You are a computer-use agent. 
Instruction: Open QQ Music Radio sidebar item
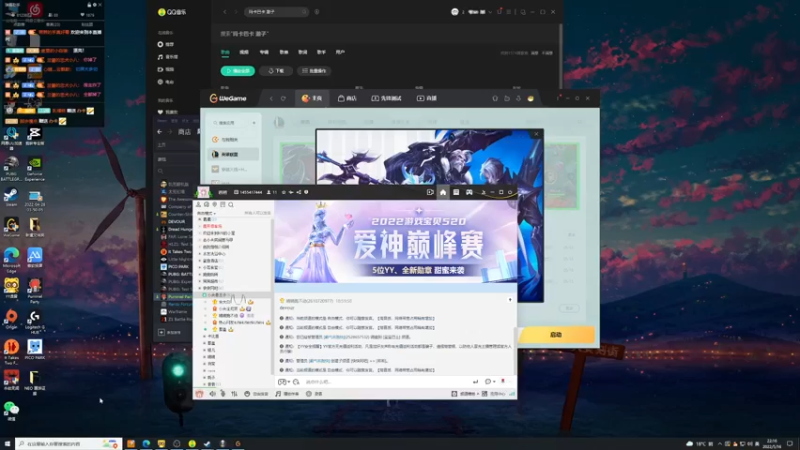point(166,82)
